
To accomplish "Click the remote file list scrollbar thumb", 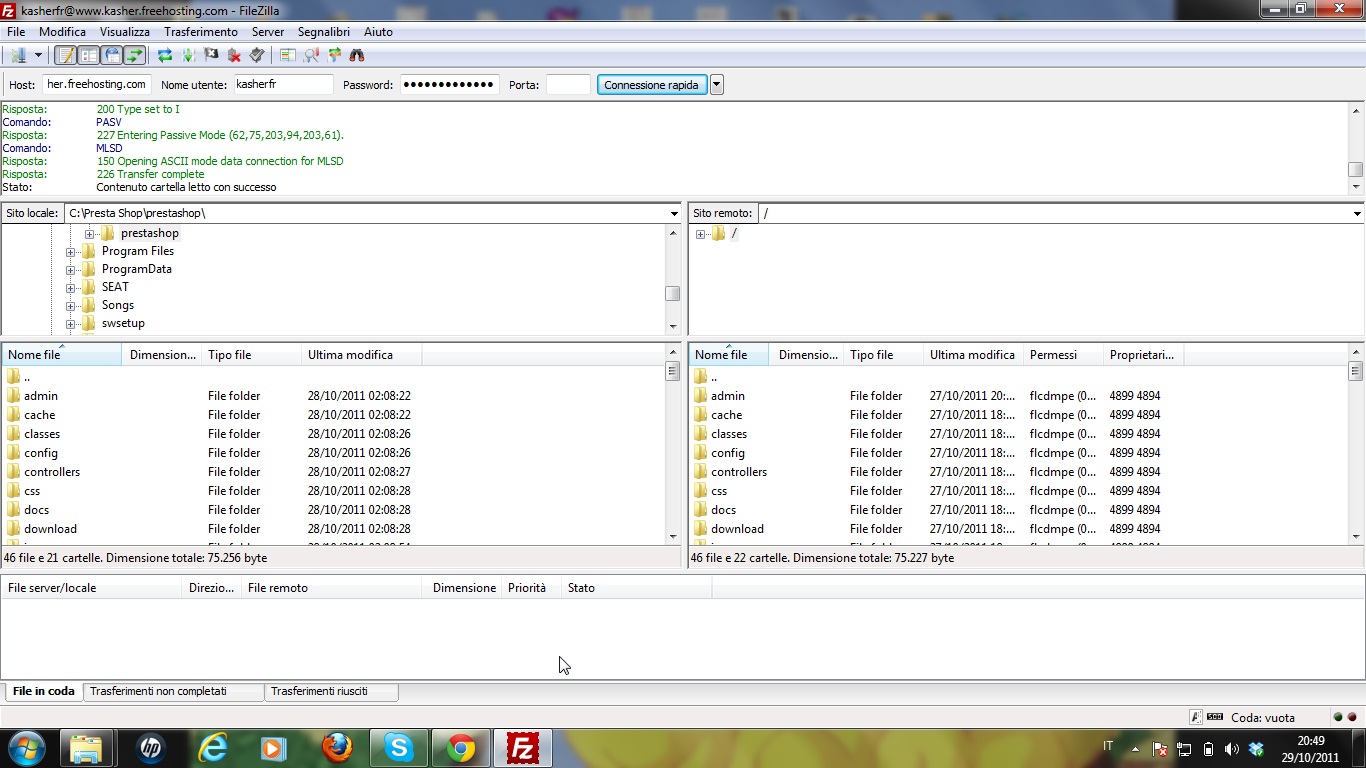I will coord(1356,371).
